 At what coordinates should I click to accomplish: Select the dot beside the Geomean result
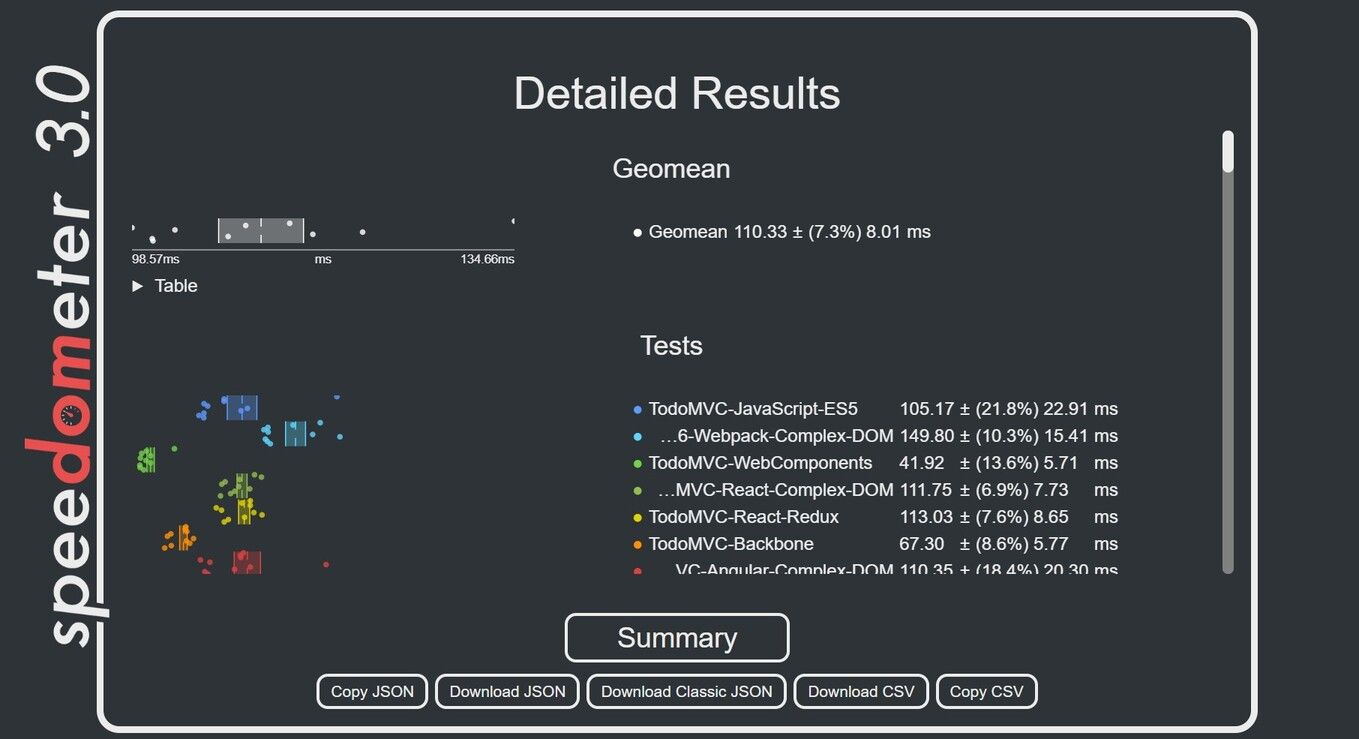point(637,231)
